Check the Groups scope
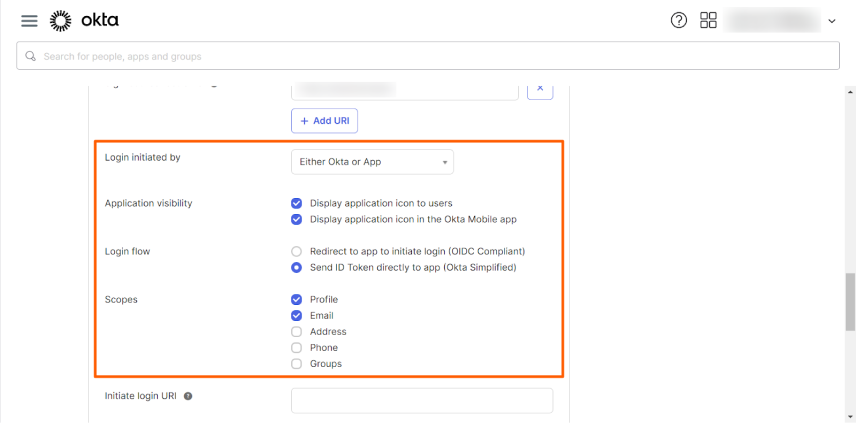 point(296,364)
